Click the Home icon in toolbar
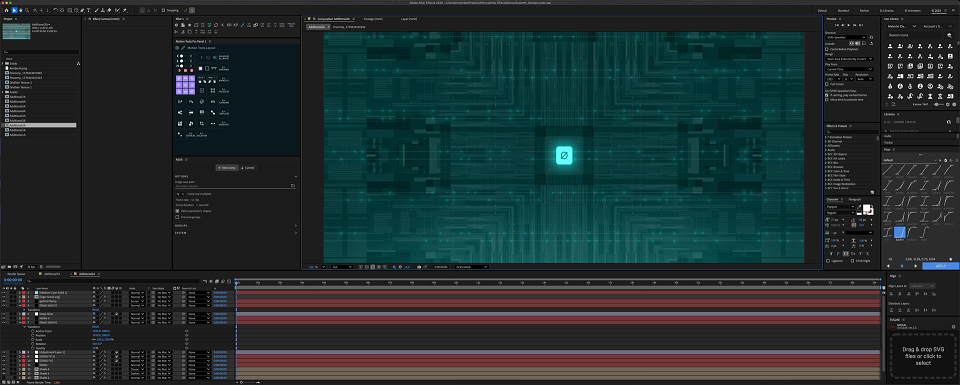 tap(6, 10)
